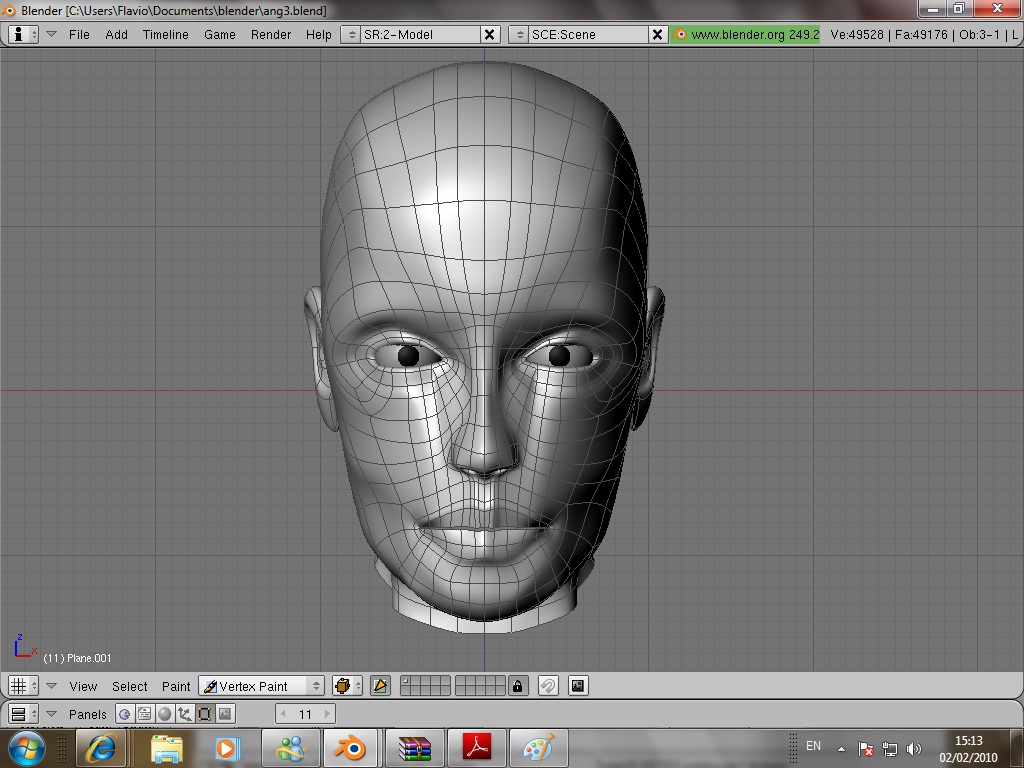The height and width of the screenshot is (768, 1024).
Task: Switch to Editing context buttons
Action: 205,714
